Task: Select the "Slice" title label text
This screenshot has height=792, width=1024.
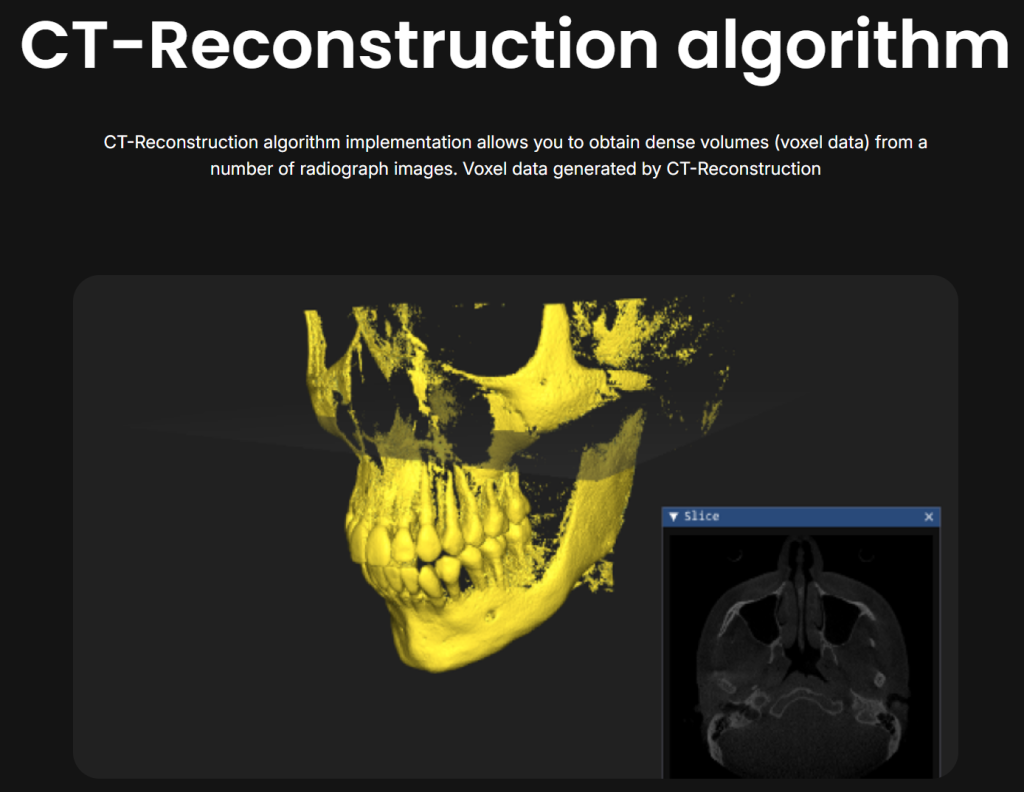Action: (x=701, y=517)
